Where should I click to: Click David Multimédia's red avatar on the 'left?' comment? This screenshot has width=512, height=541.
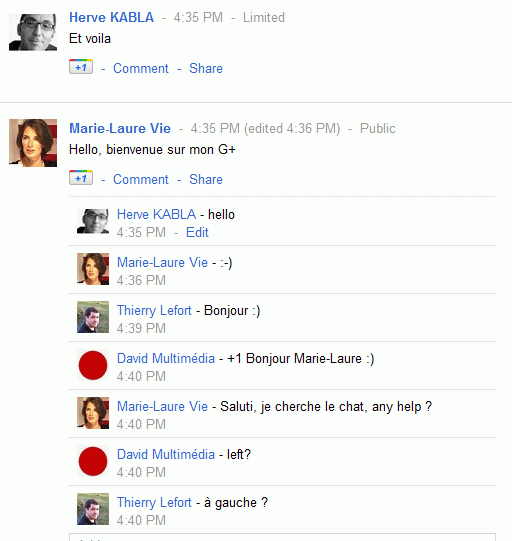(x=93, y=461)
